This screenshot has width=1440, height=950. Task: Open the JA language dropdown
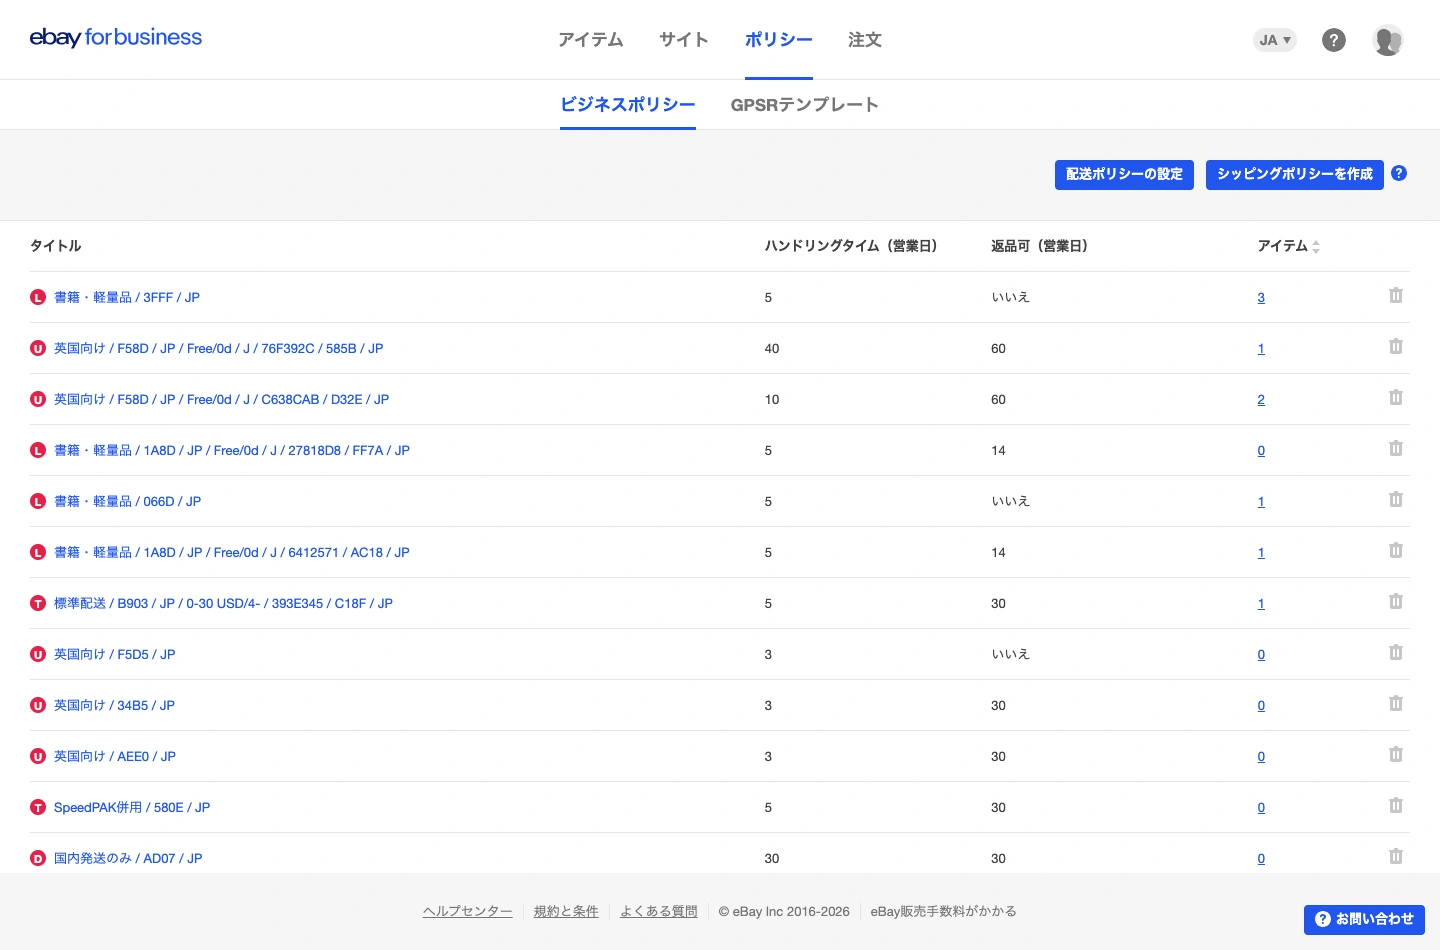tap(1275, 40)
